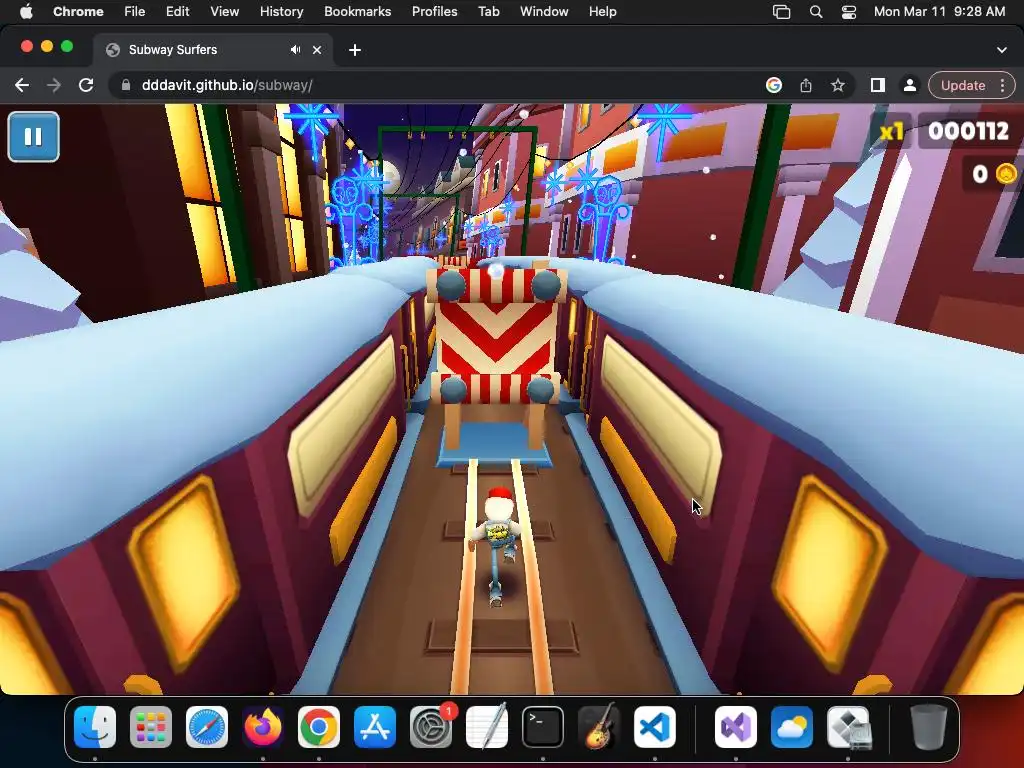
Task: Open the Help menu
Action: [x=602, y=11]
